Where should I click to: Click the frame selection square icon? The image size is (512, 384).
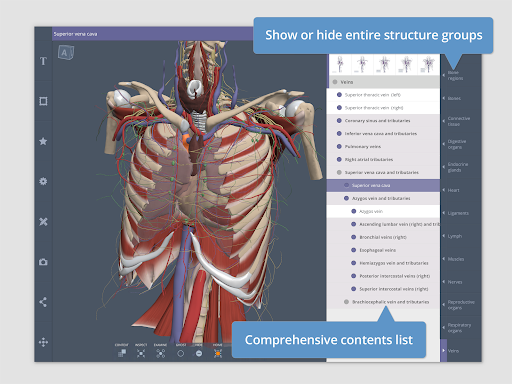click(x=43, y=101)
